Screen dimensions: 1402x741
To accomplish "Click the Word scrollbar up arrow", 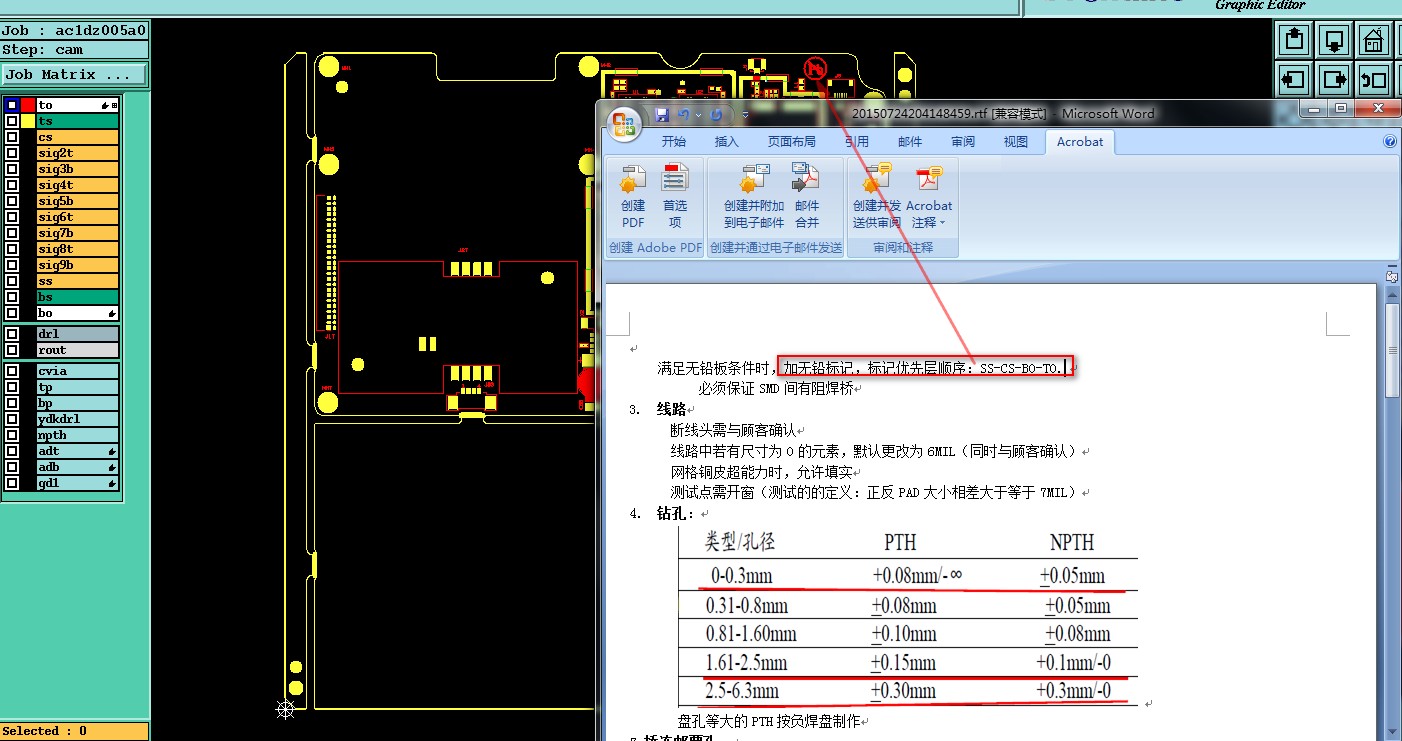I will pyautogui.click(x=1392, y=294).
